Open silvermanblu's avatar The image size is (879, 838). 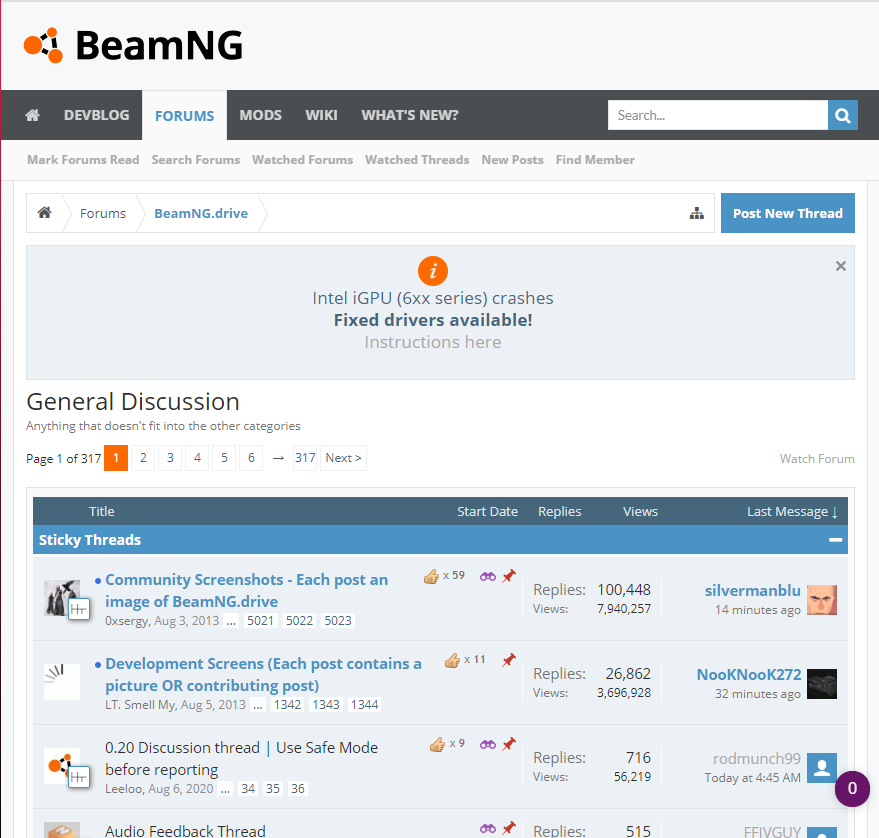(822, 600)
